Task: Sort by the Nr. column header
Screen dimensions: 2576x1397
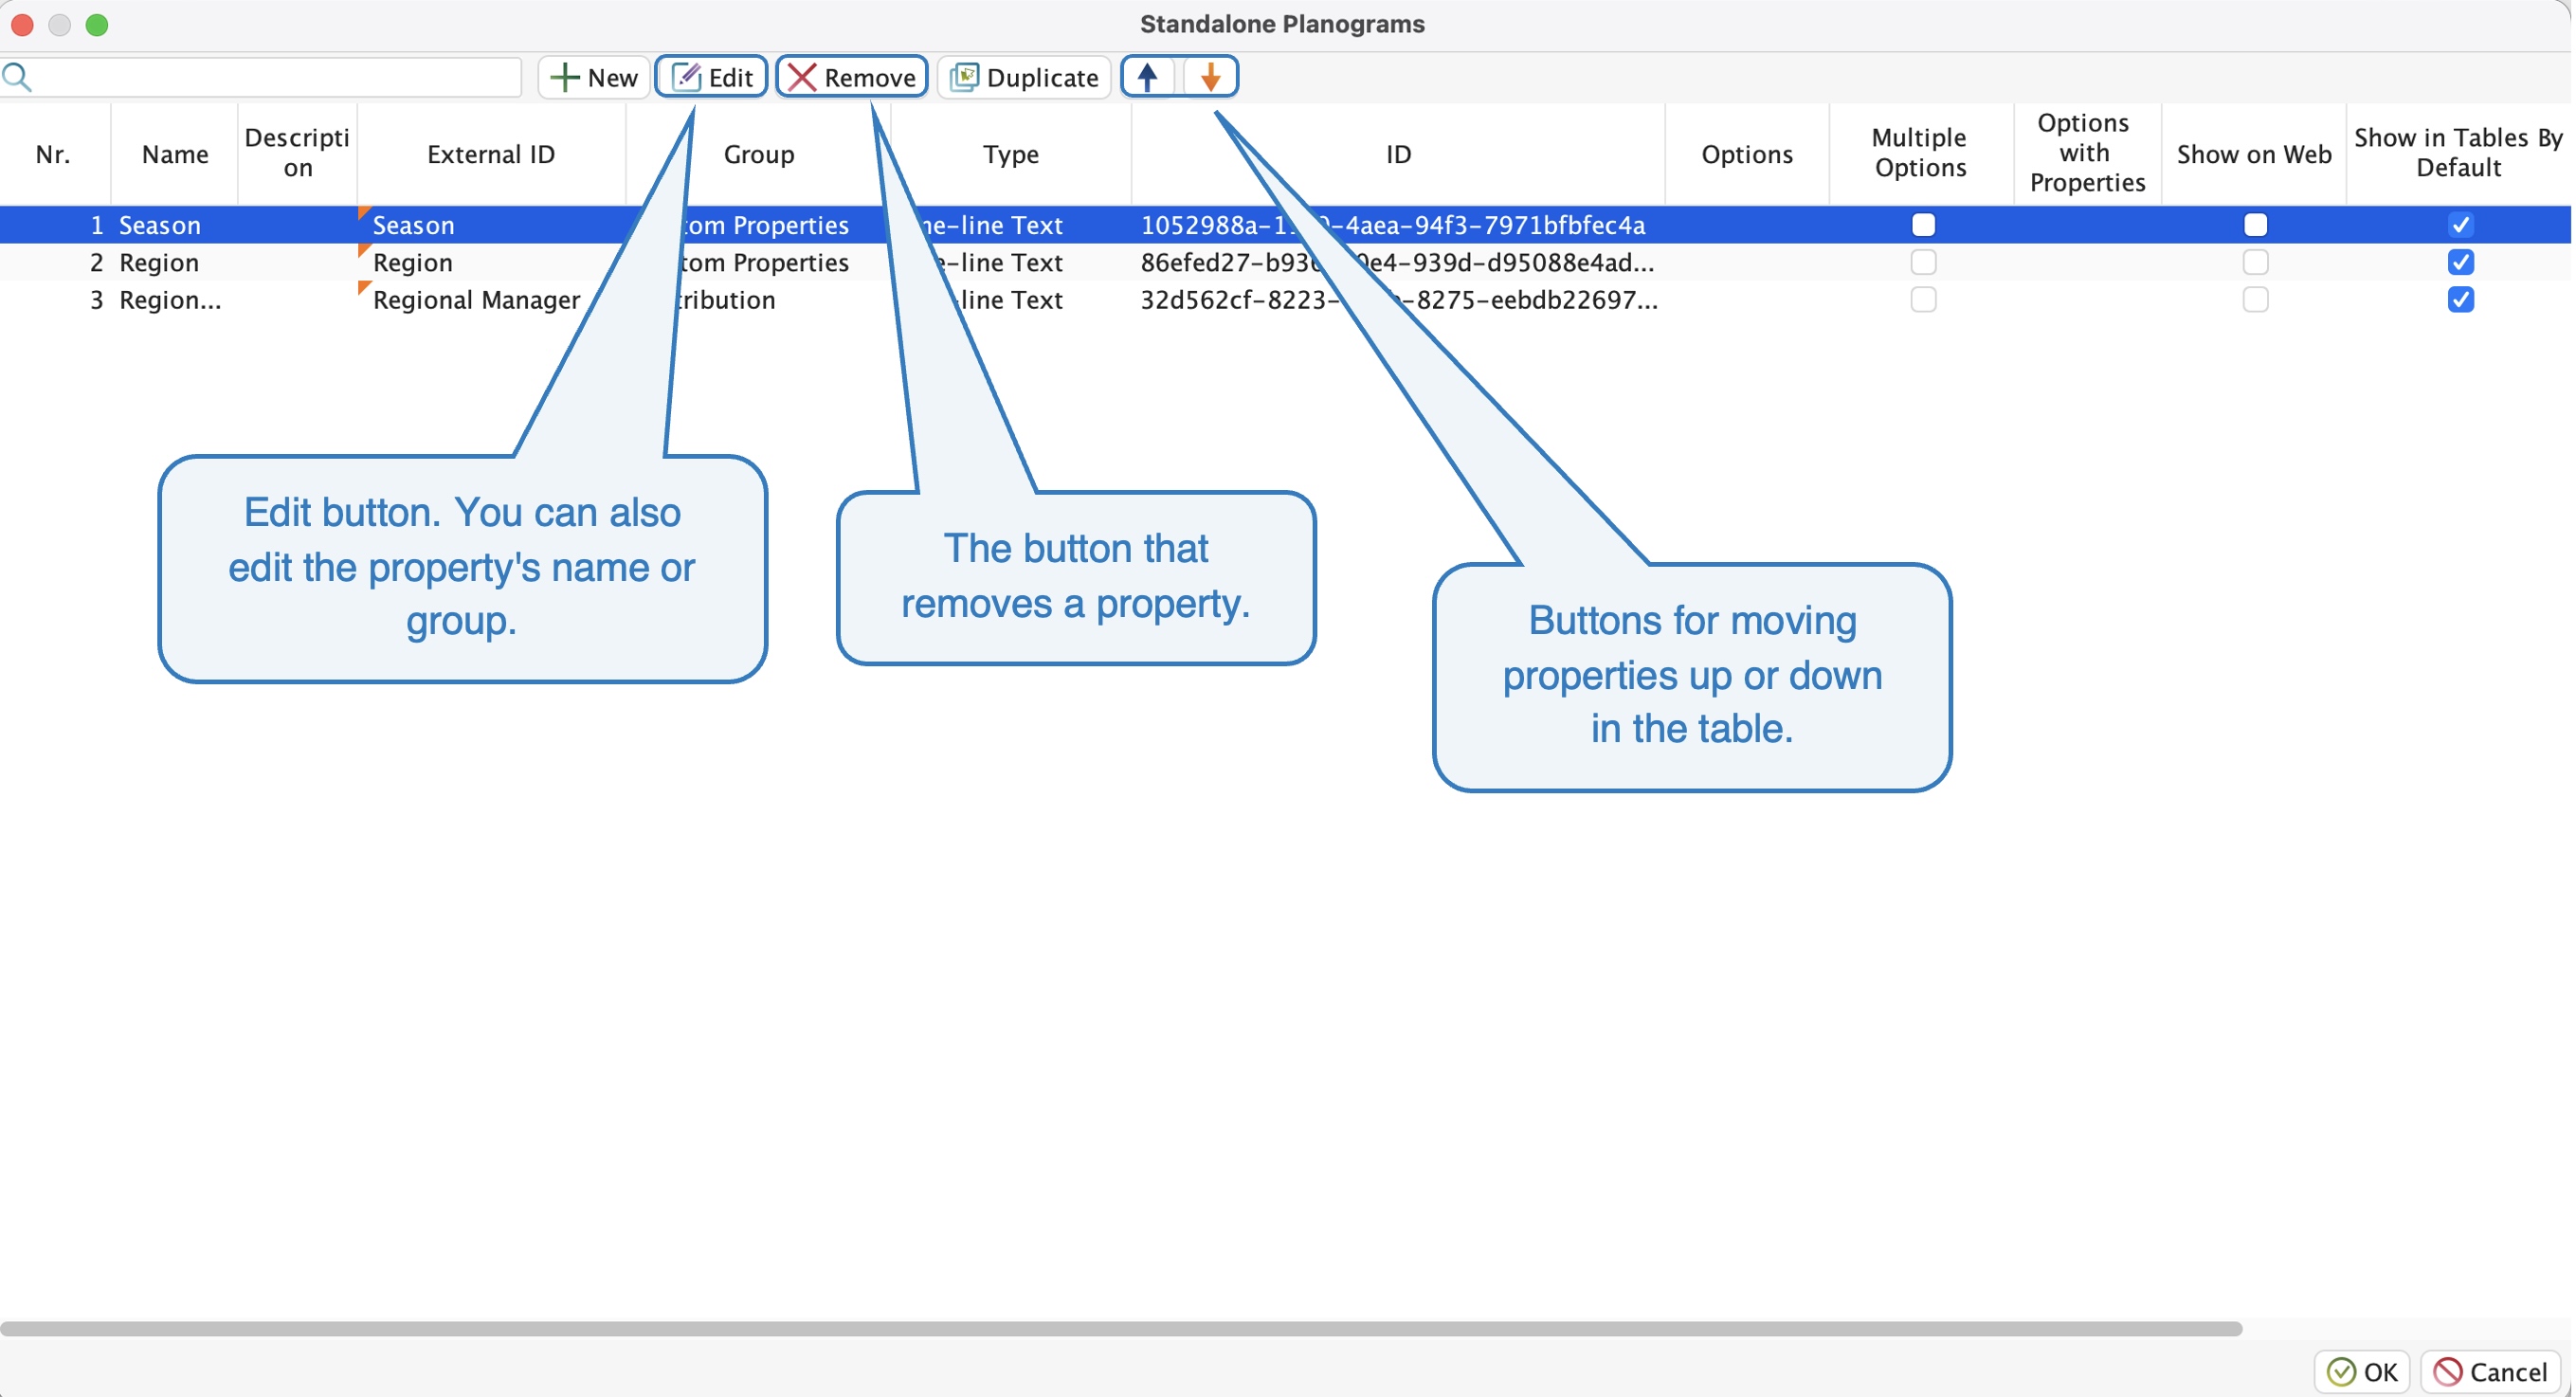Action: pos(54,154)
